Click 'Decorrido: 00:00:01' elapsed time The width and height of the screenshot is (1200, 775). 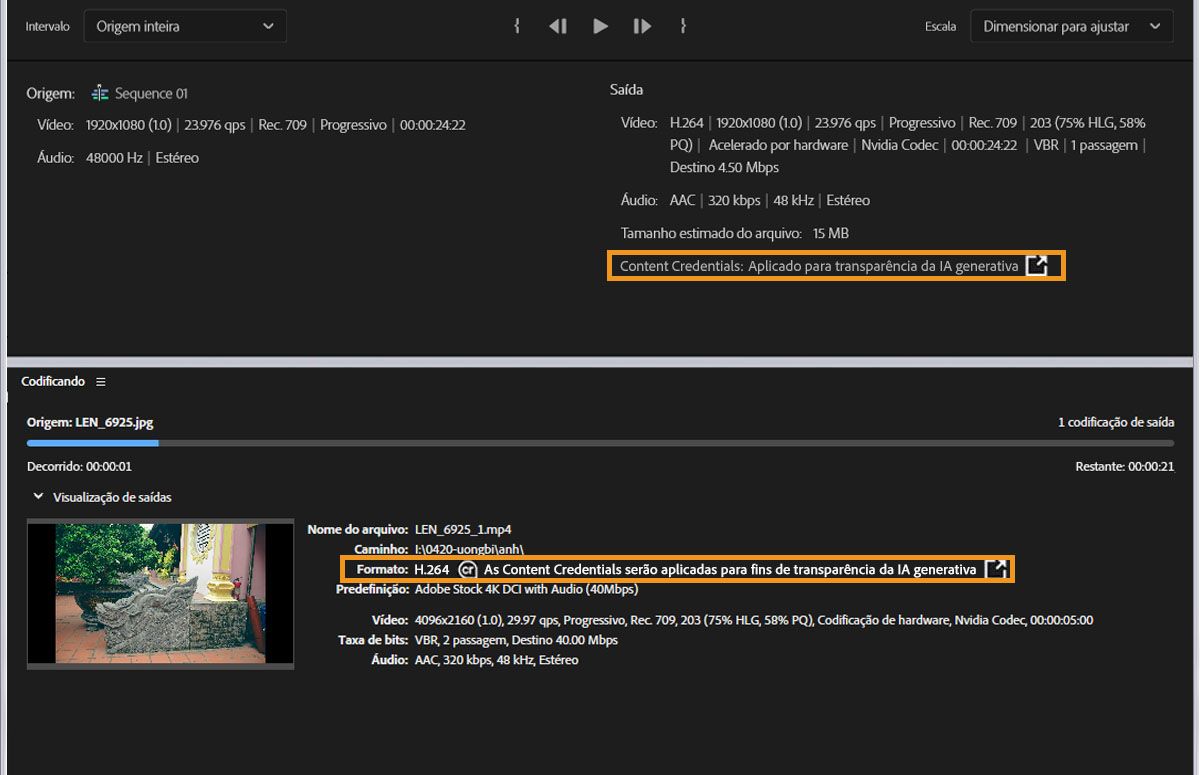(x=79, y=466)
